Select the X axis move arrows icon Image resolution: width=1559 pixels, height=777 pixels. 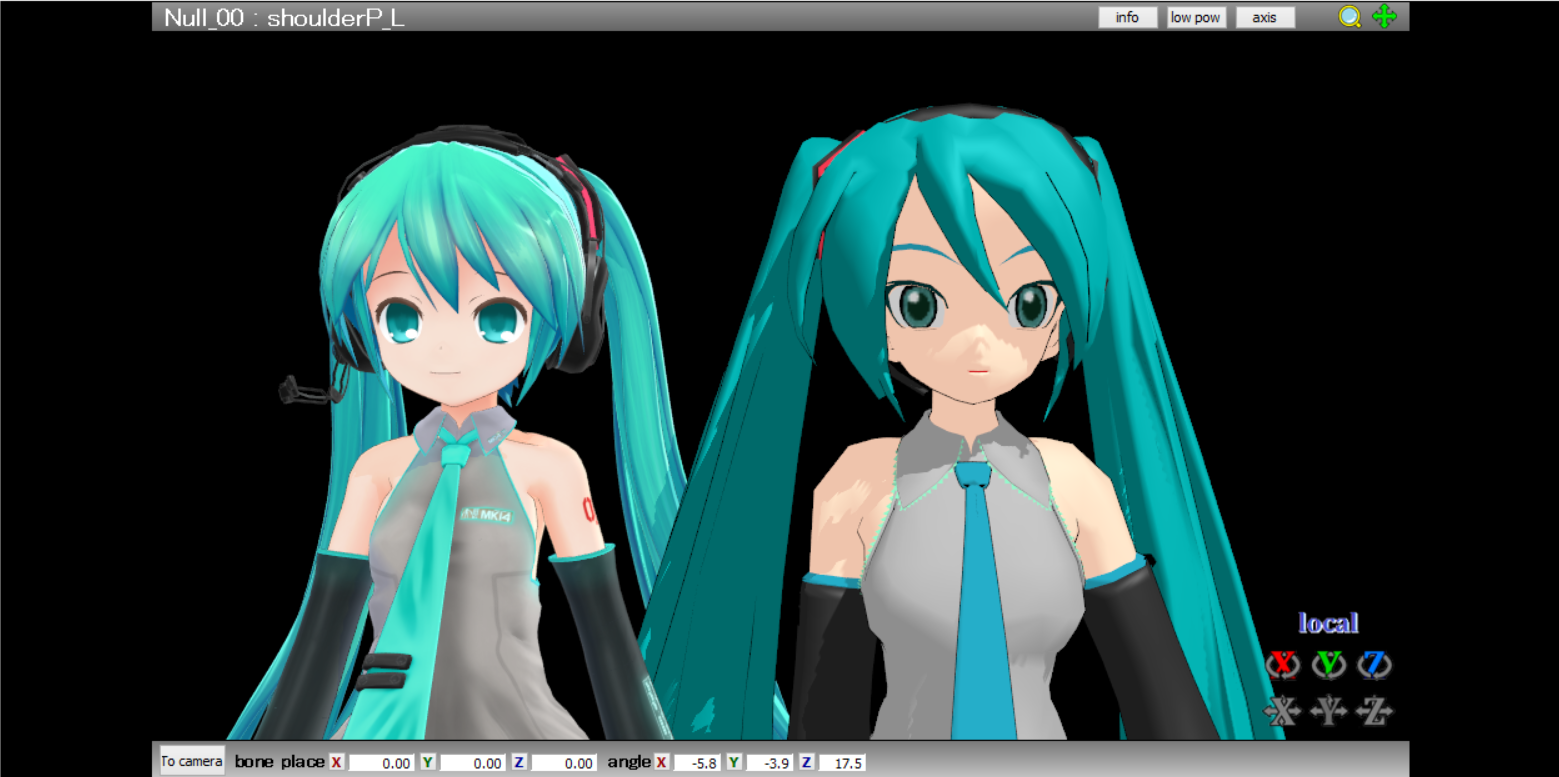pyautogui.click(x=1285, y=710)
